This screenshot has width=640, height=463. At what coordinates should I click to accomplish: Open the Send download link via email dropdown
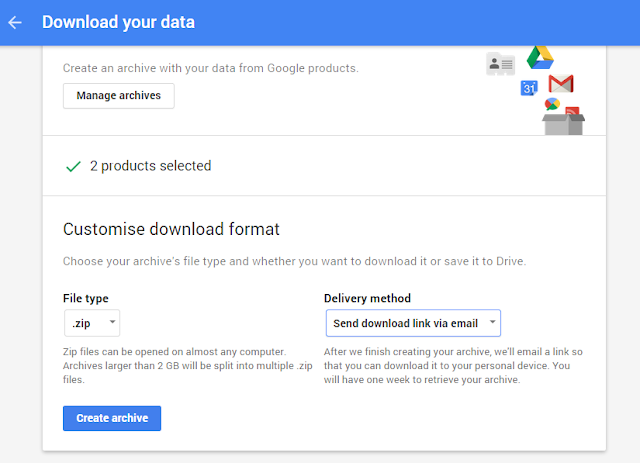point(413,323)
